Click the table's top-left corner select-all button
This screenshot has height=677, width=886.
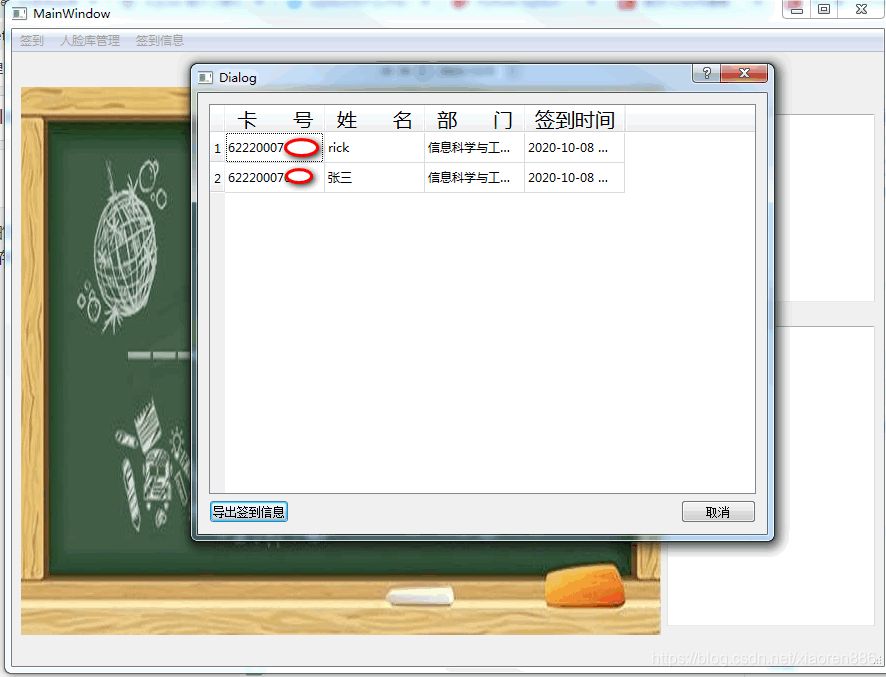[218, 119]
